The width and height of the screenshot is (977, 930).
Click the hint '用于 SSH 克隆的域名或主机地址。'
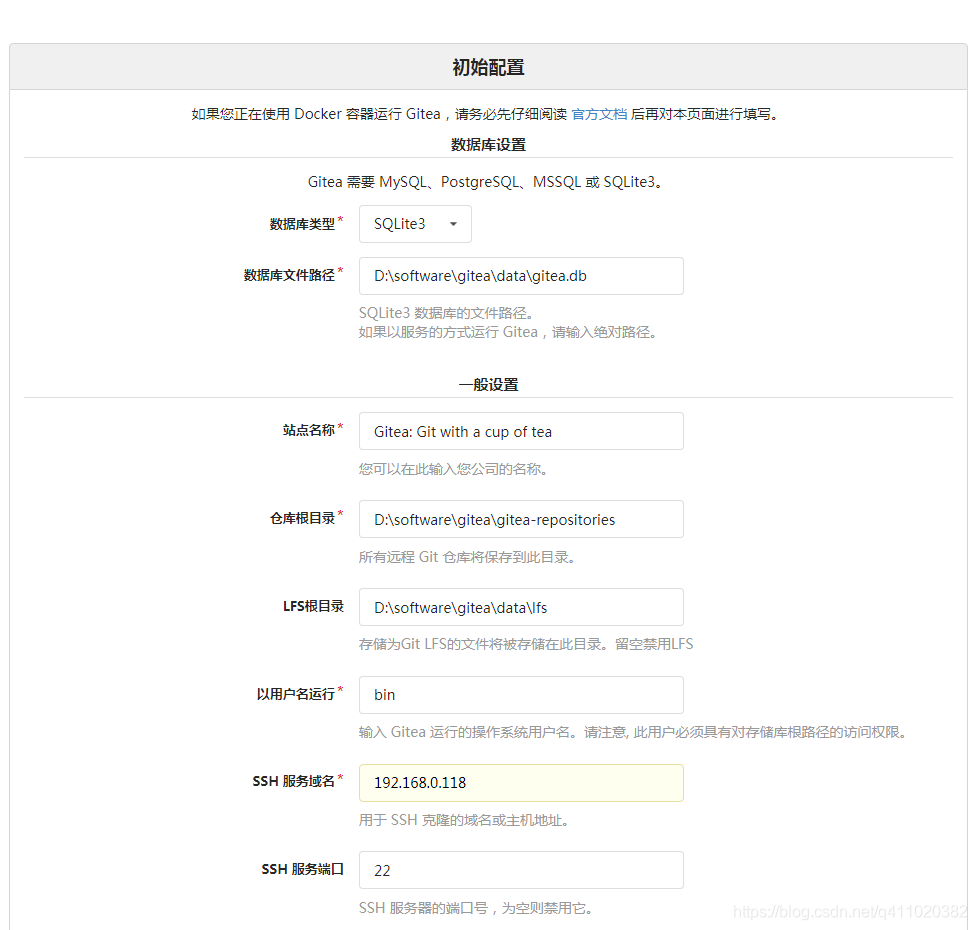(x=464, y=820)
